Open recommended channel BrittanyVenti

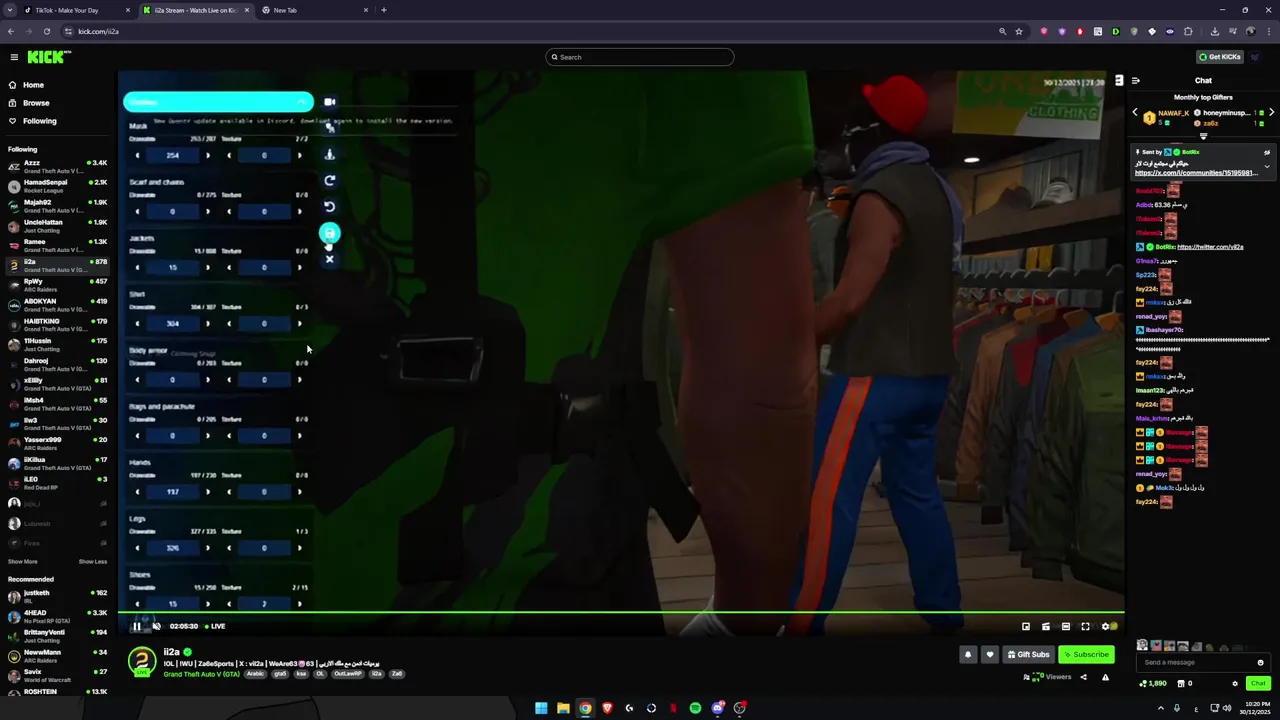click(57, 636)
